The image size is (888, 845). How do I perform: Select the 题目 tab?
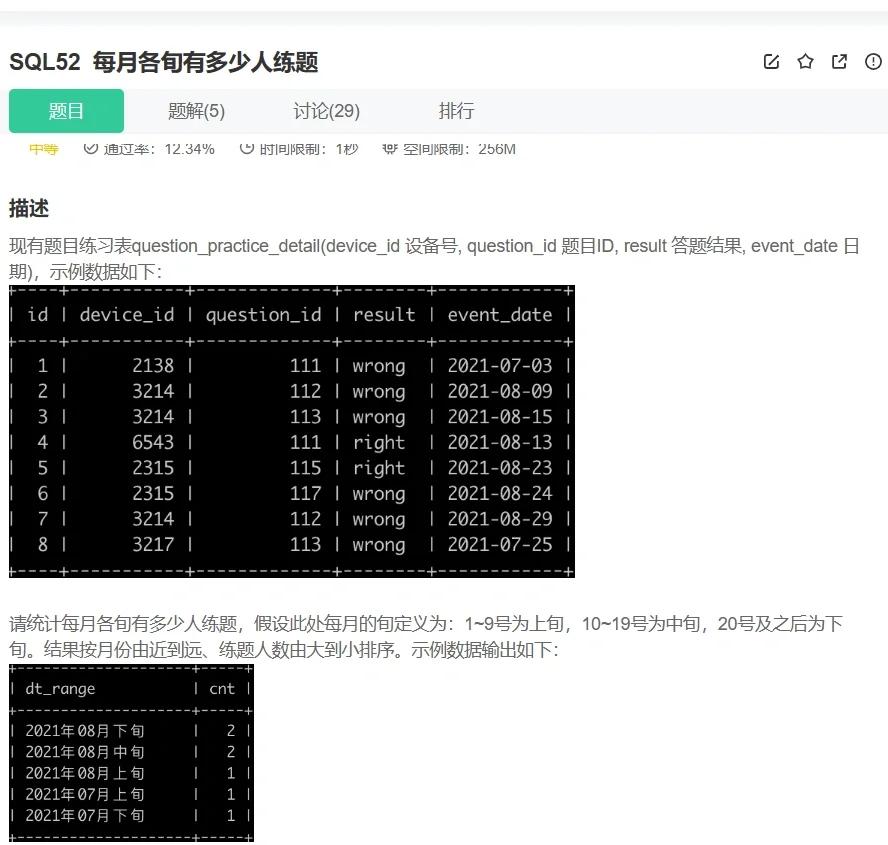pyautogui.click(x=66, y=111)
